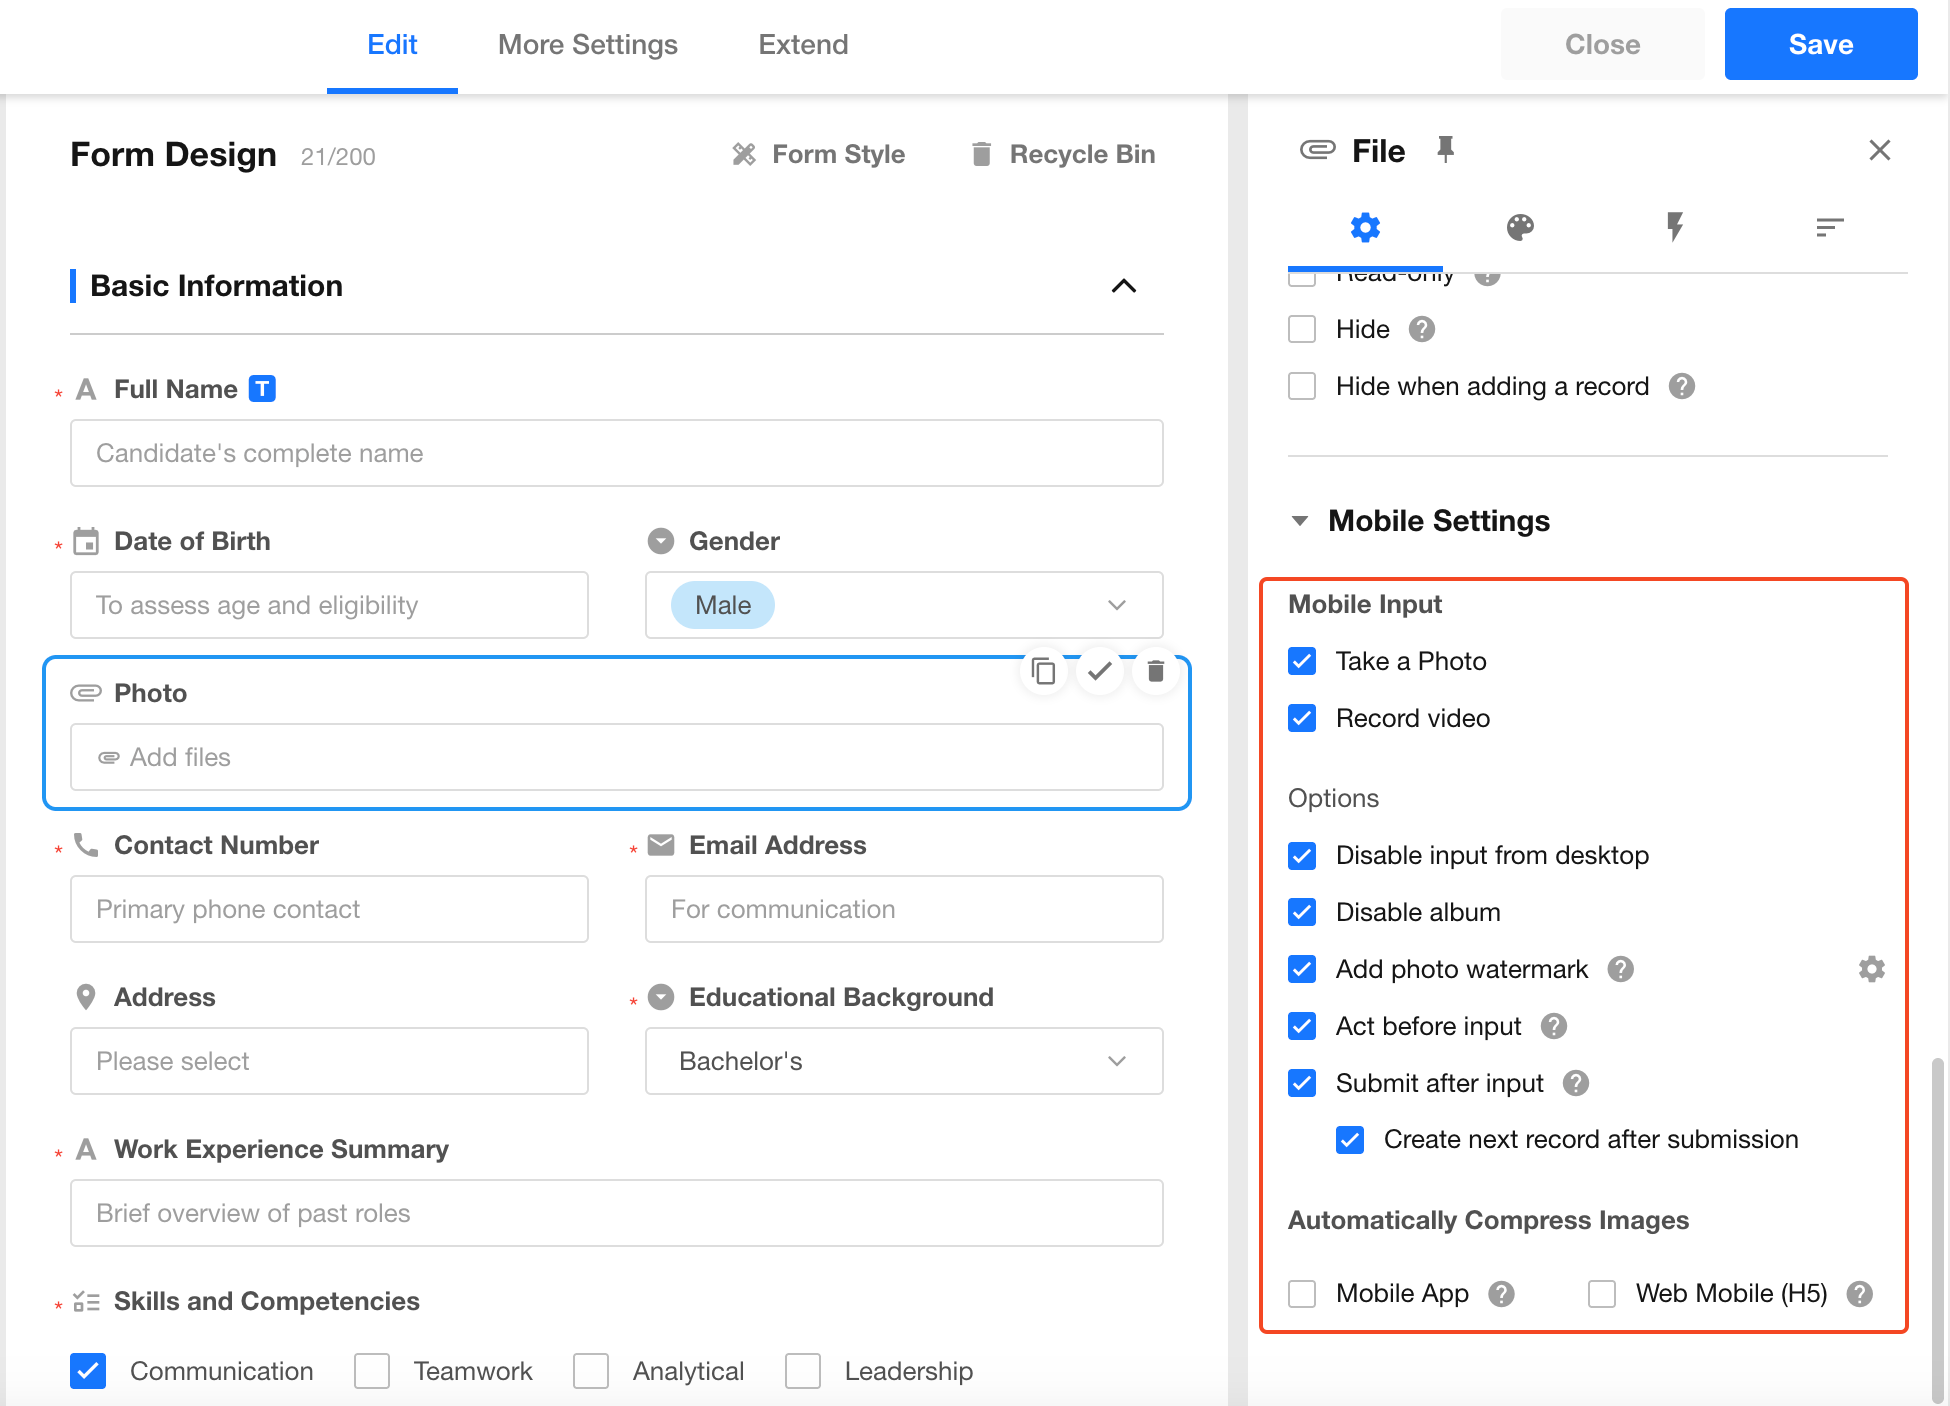Open the Recycle Bin
The height and width of the screenshot is (1406, 1950).
pyautogui.click(x=1063, y=154)
